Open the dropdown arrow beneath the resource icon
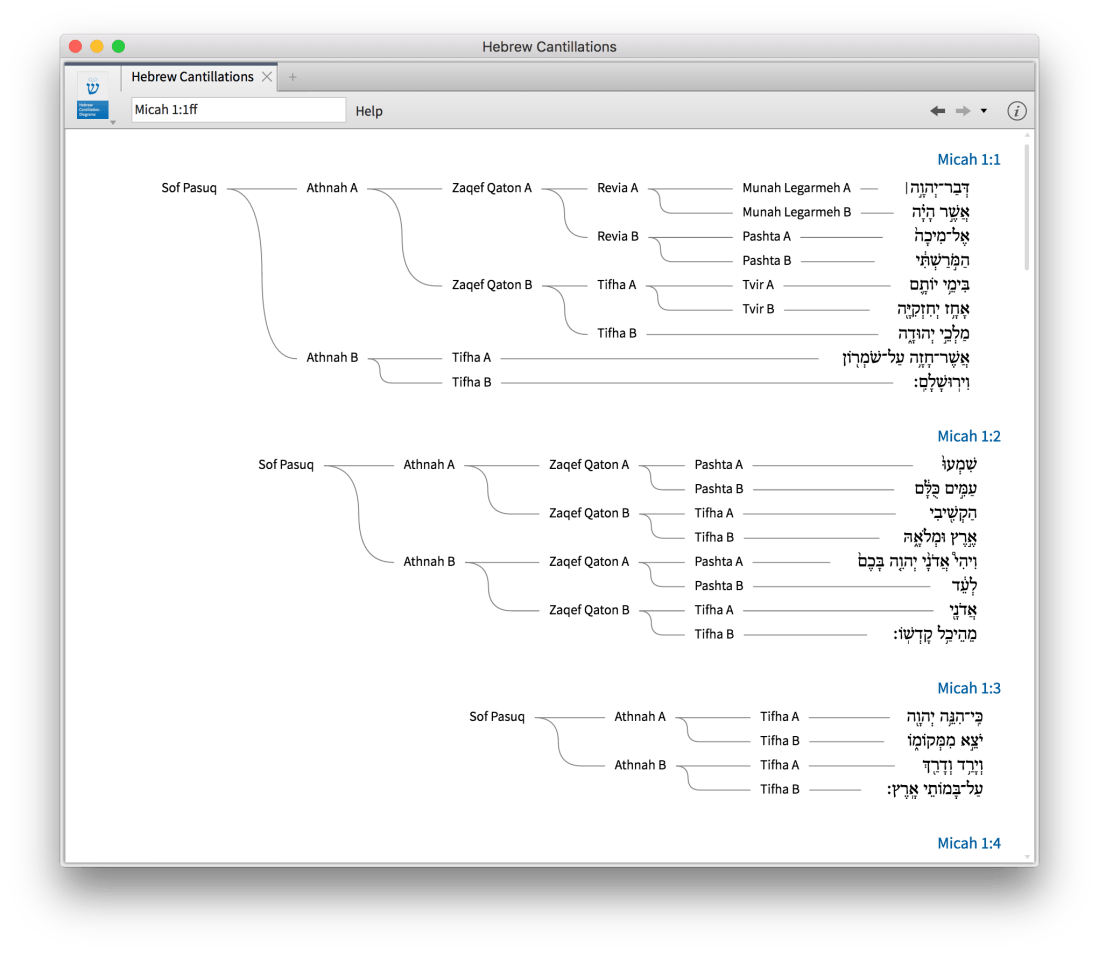Viewport: 1099px width, 953px height. click(x=113, y=122)
